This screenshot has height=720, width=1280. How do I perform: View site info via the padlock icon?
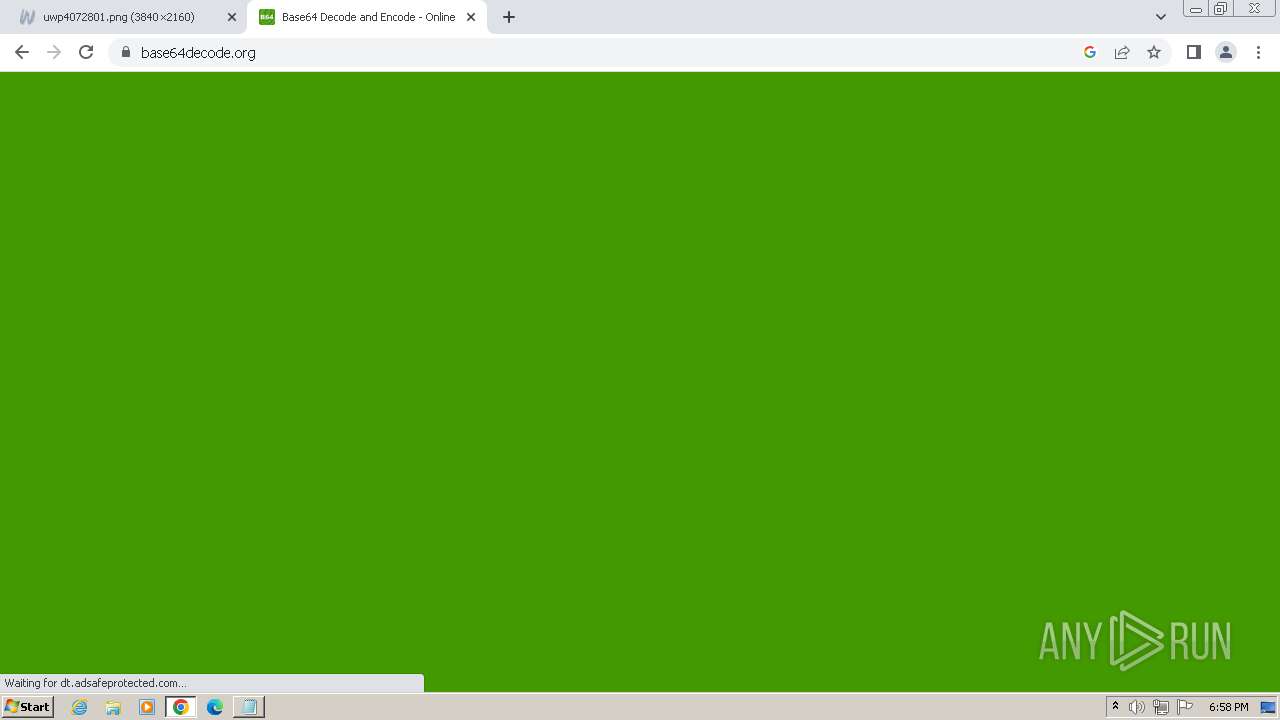pos(125,52)
